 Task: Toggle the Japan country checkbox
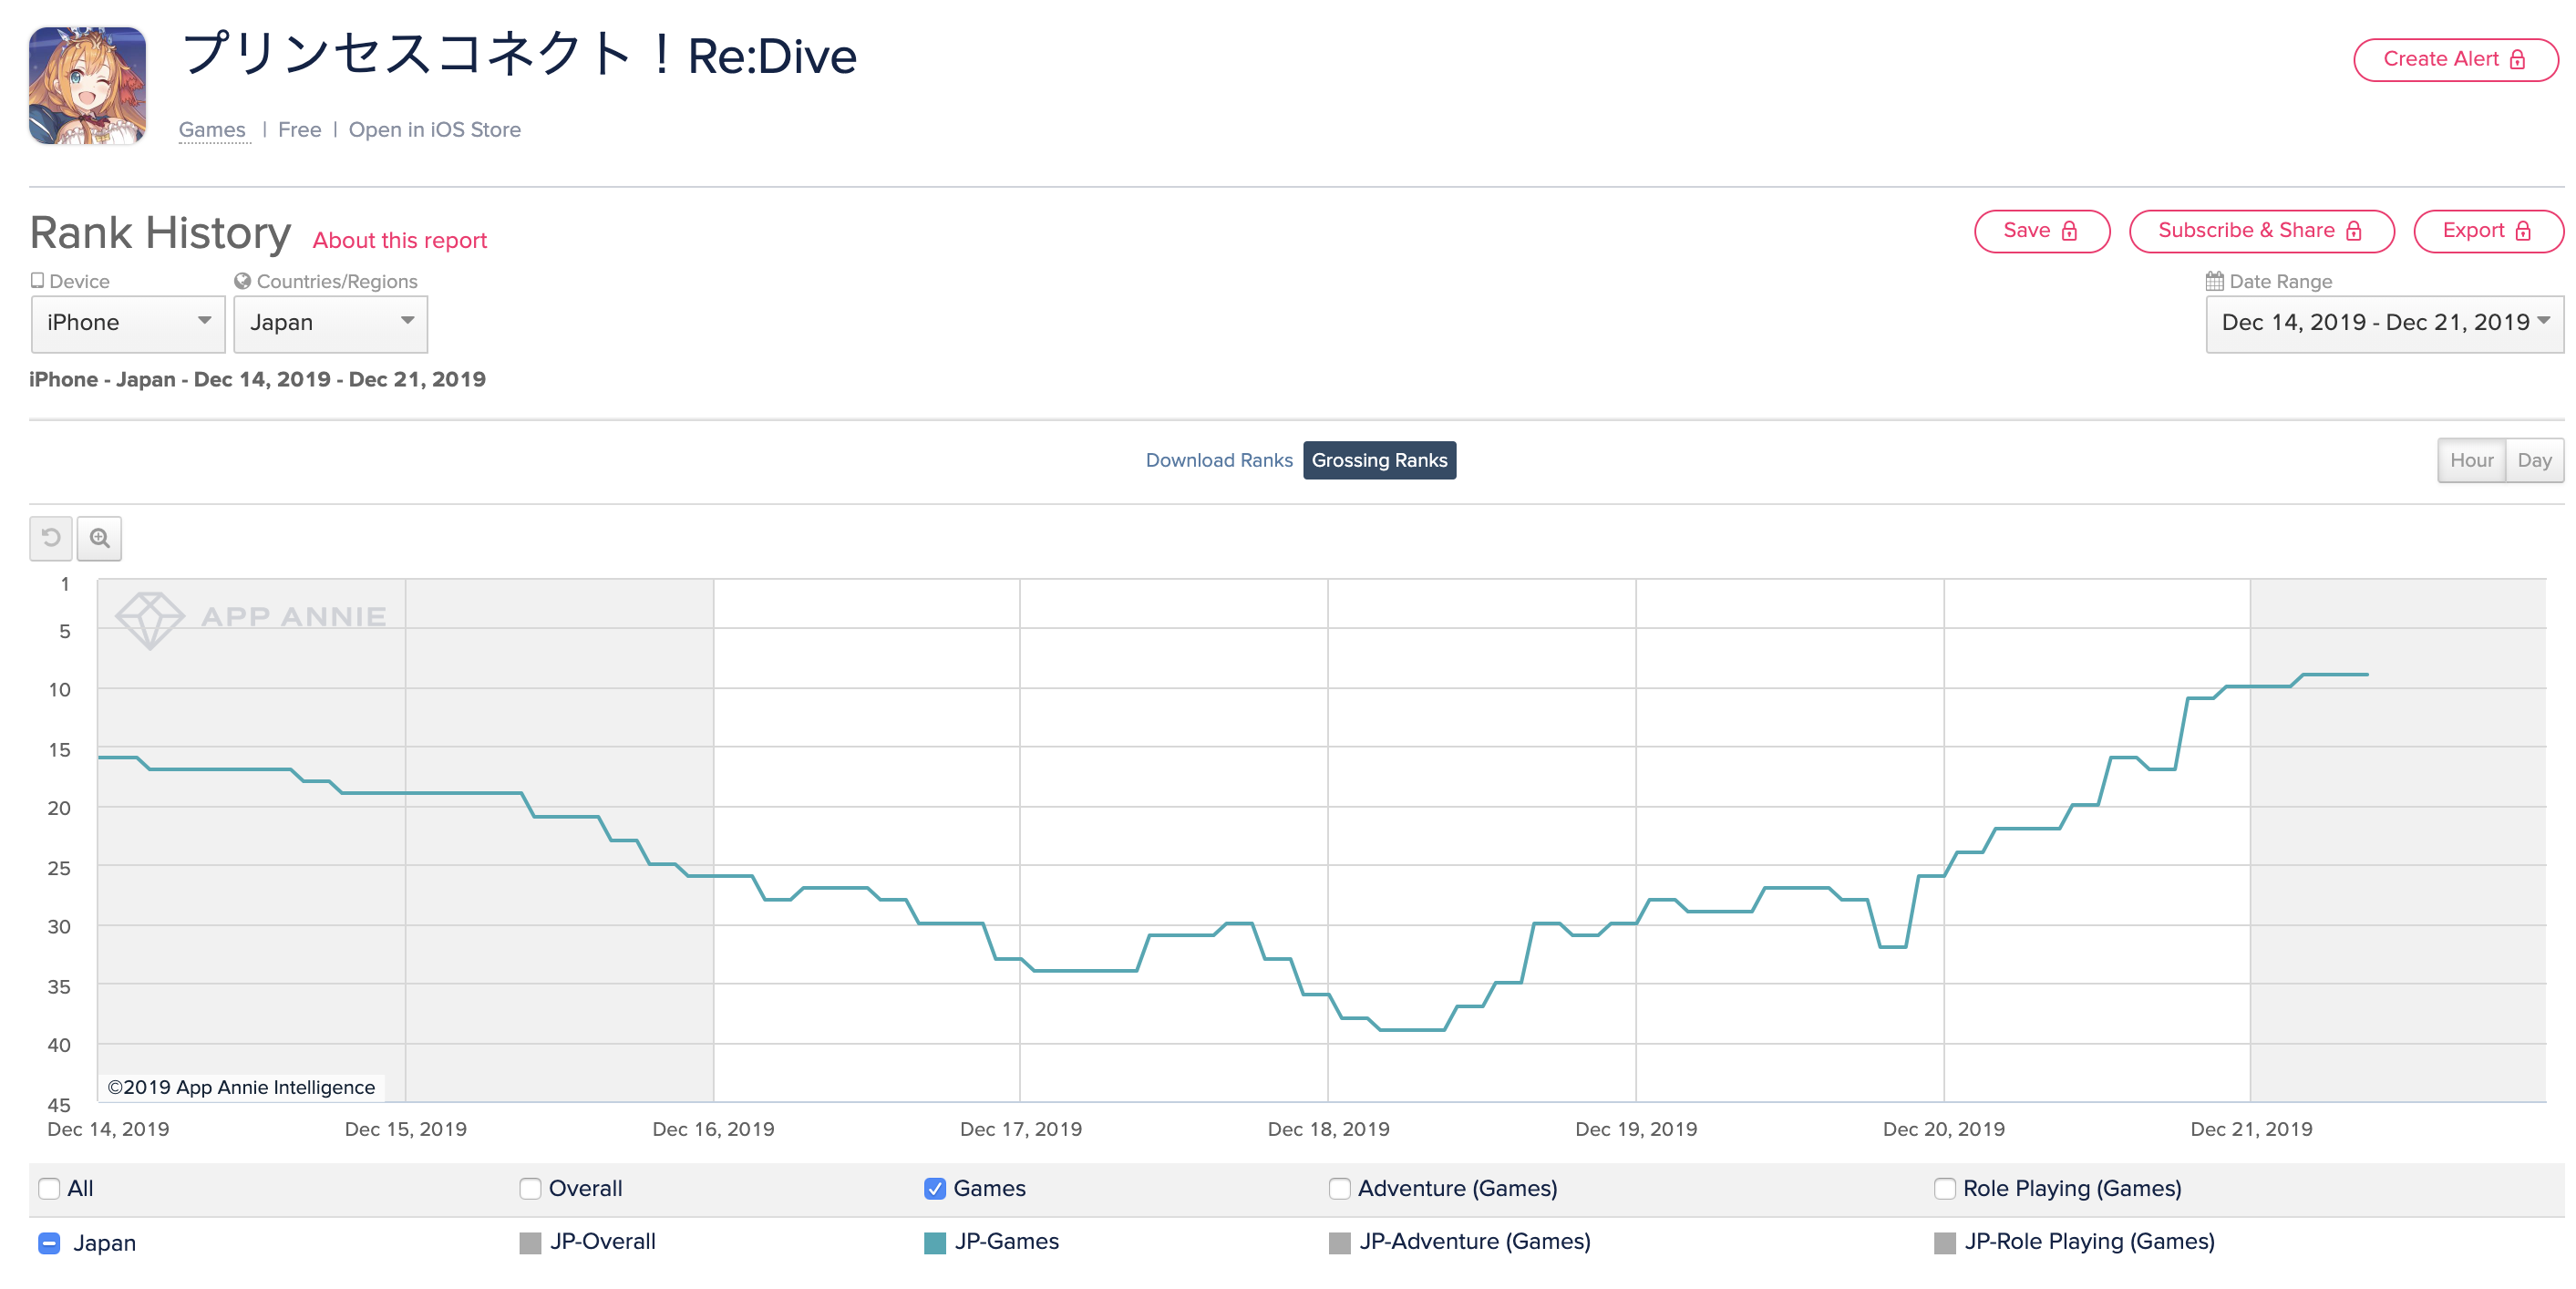[x=49, y=1243]
